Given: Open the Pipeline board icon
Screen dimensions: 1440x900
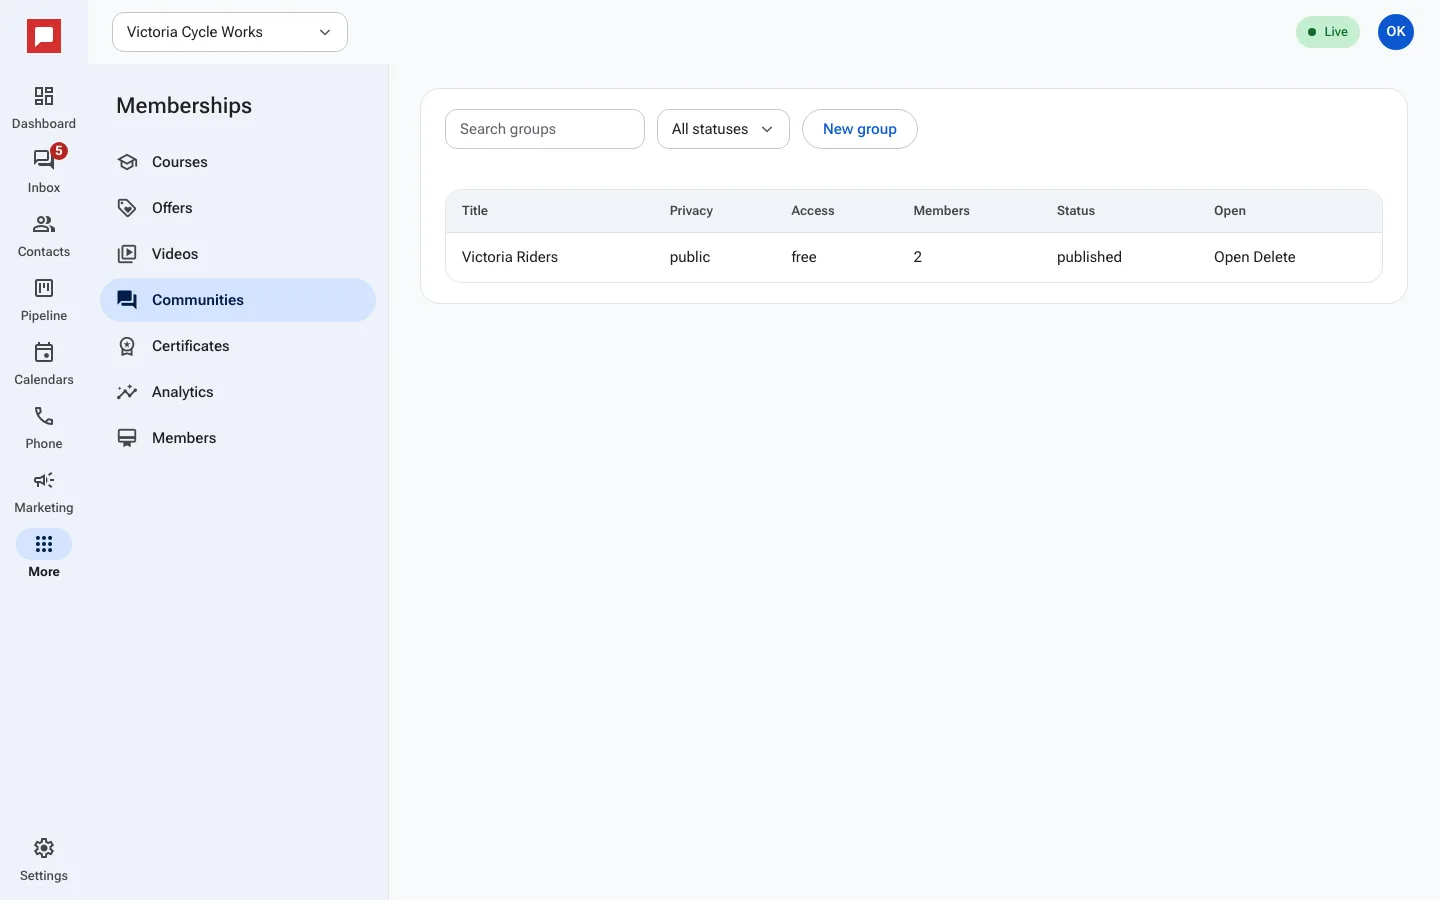Looking at the screenshot, I should (x=44, y=288).
